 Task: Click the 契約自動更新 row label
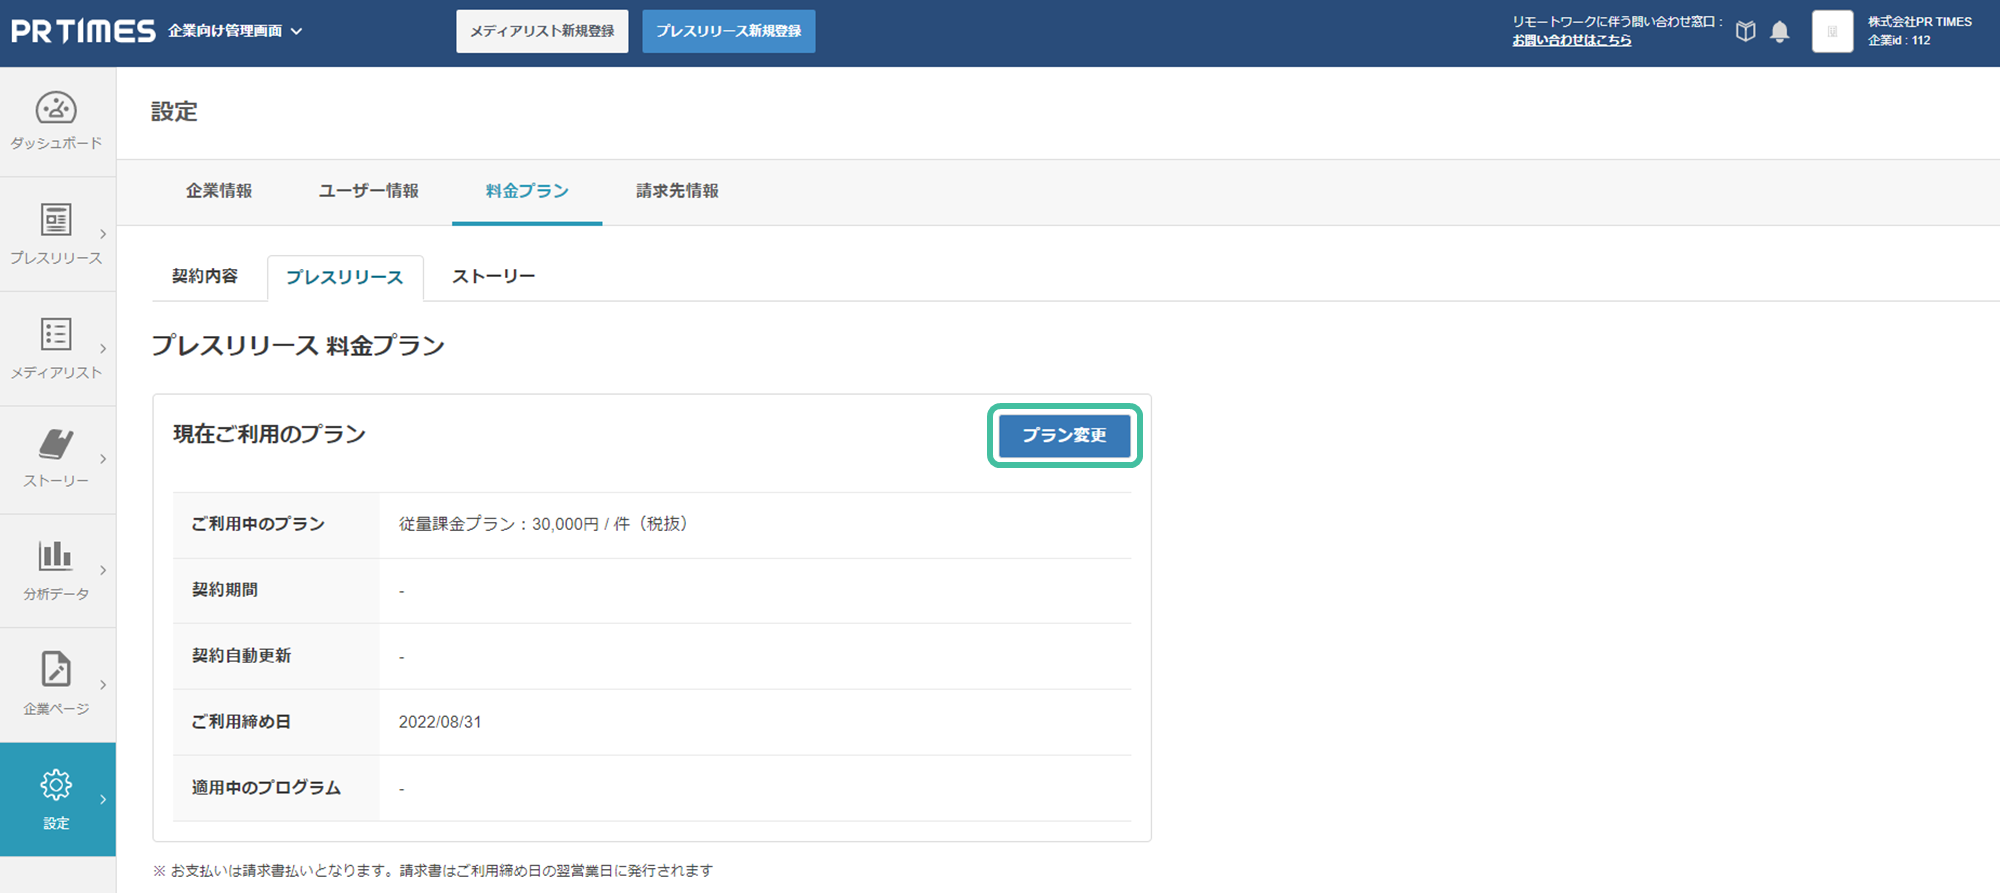pos(241,656)
